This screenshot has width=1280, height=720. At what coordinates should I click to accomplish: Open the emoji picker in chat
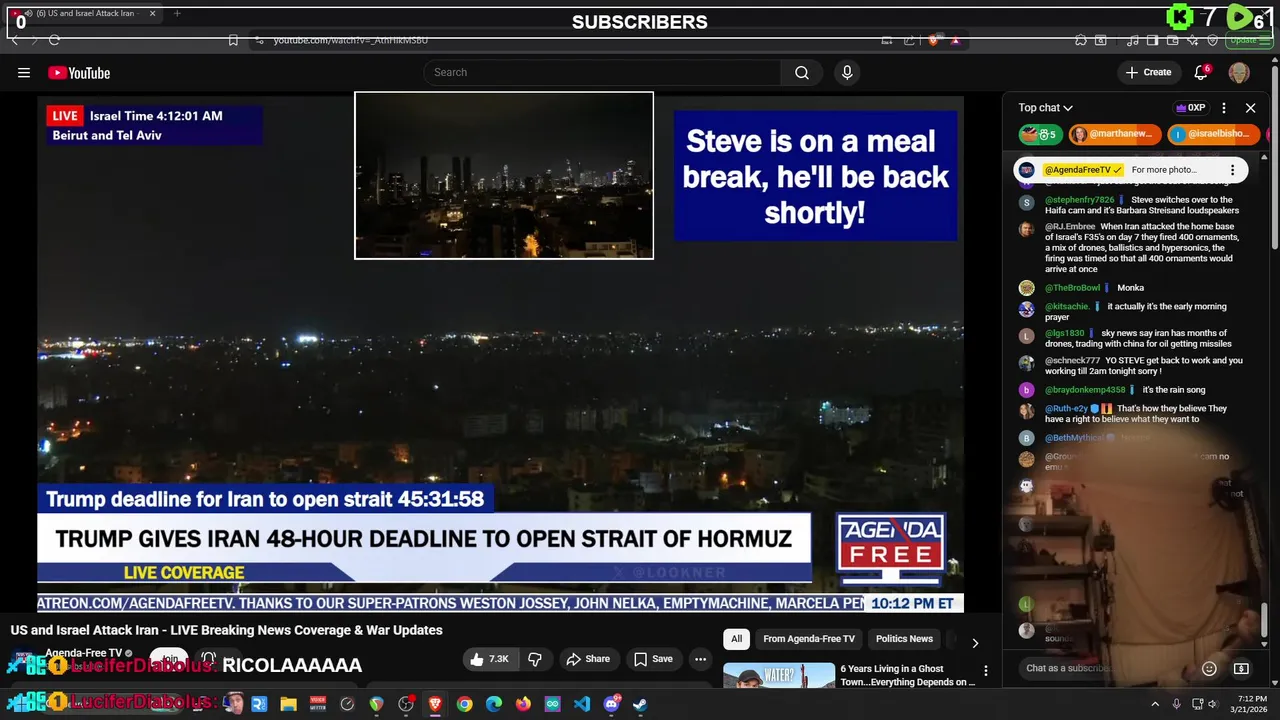(1209, 668)
